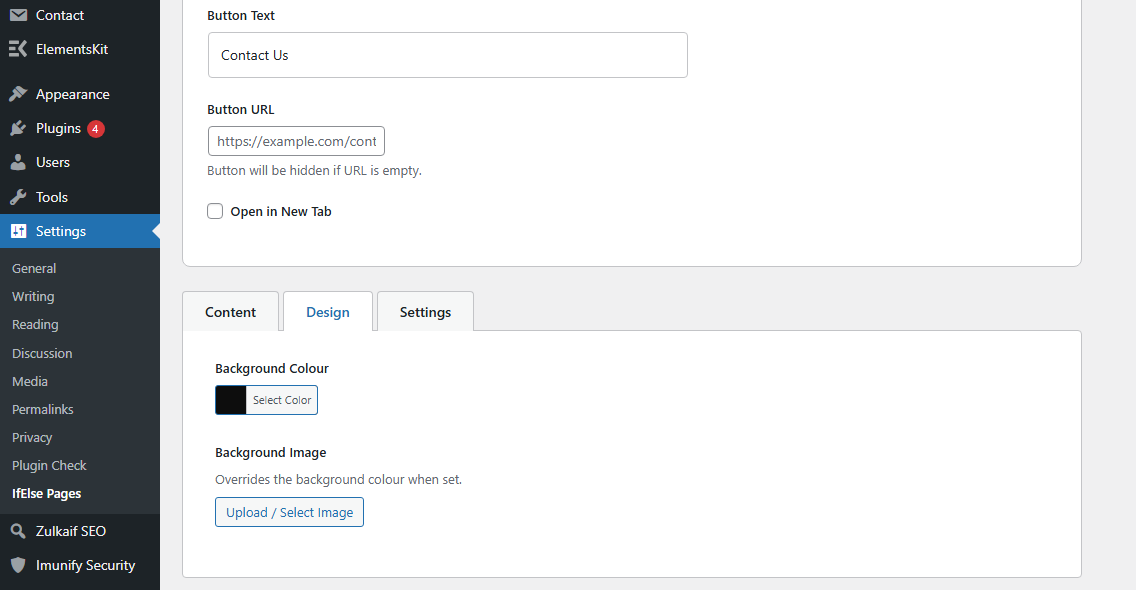Click the Upload / Select Image button
The width and height of the screenshot is (1136, 590).
click(x=289, y=512)
